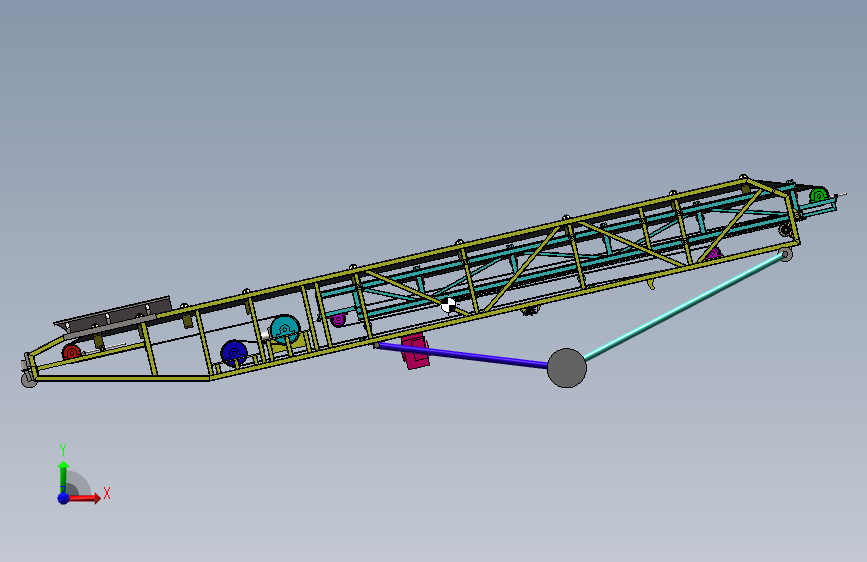The width and height of the screenshot is (867, 562).
Task: Click the black-and-white center of mass marker
Action: pos(448,305)
